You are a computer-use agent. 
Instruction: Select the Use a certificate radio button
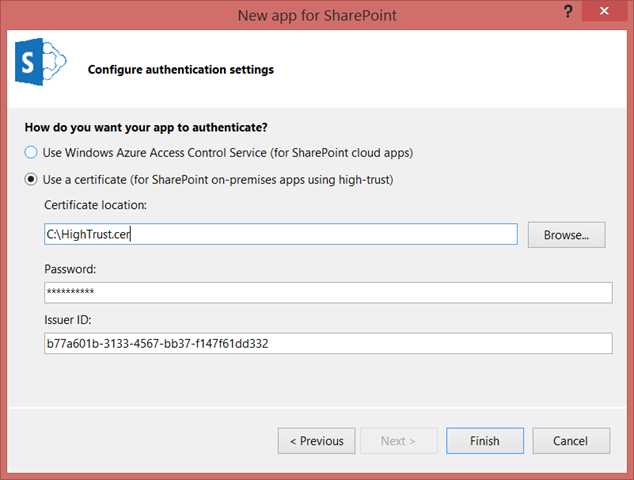click(31, 179)
